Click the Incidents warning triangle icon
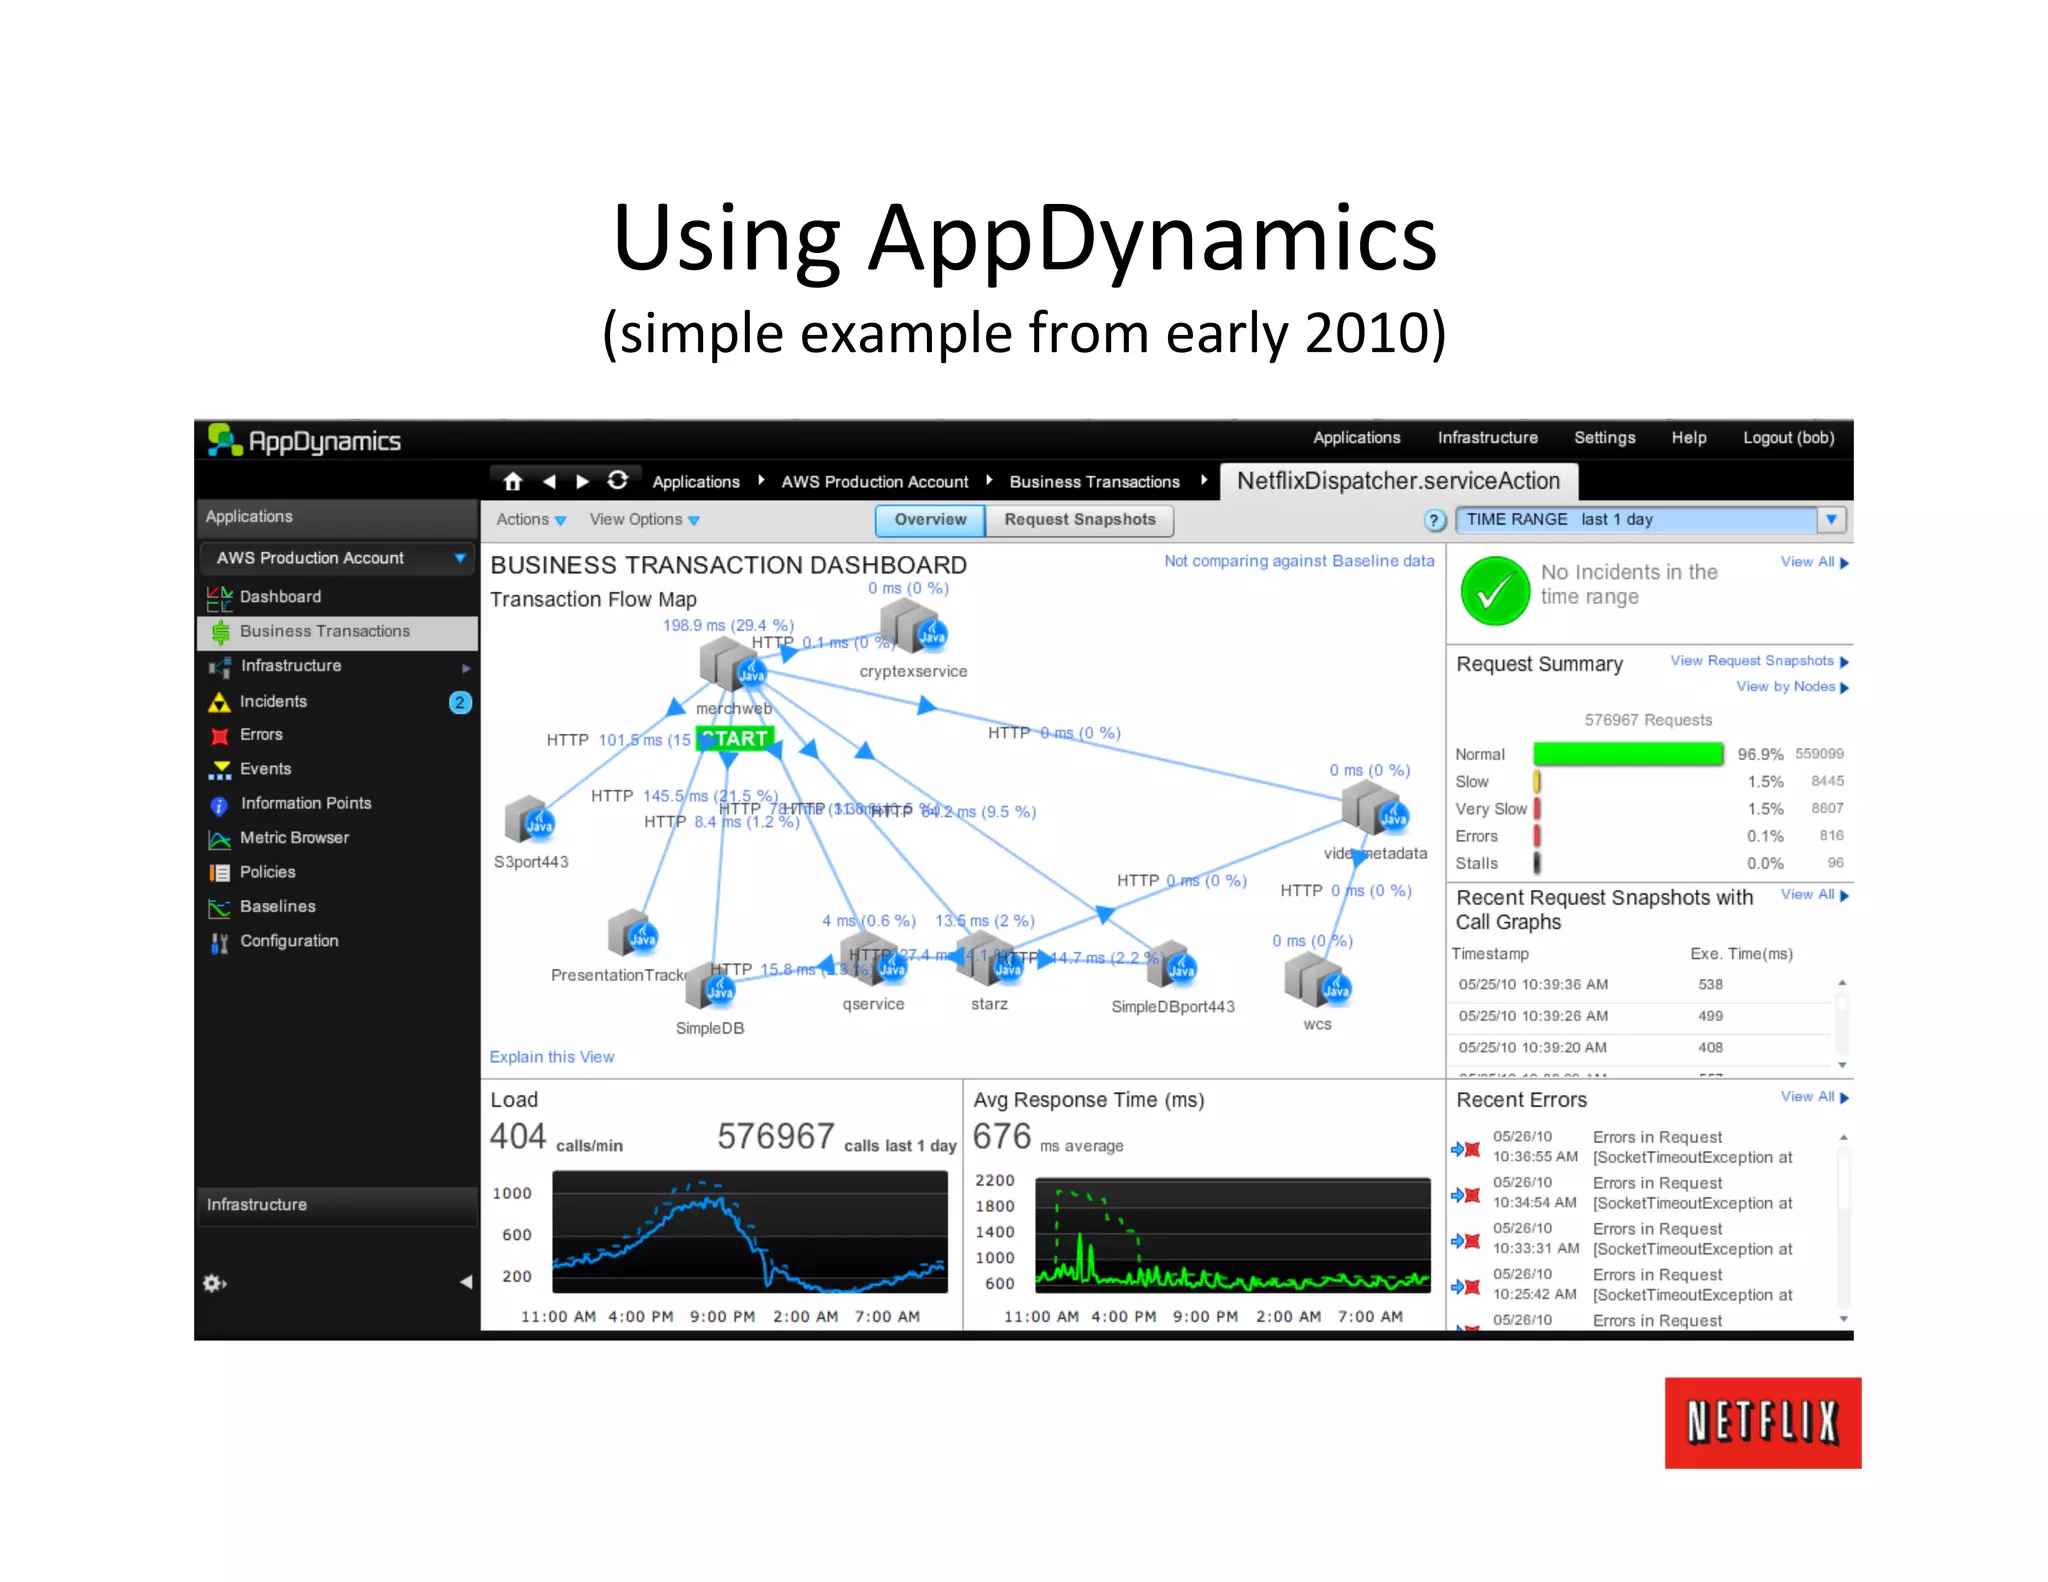The height and width of the screenshot is (1582, 2048). [x=219, y=702]
